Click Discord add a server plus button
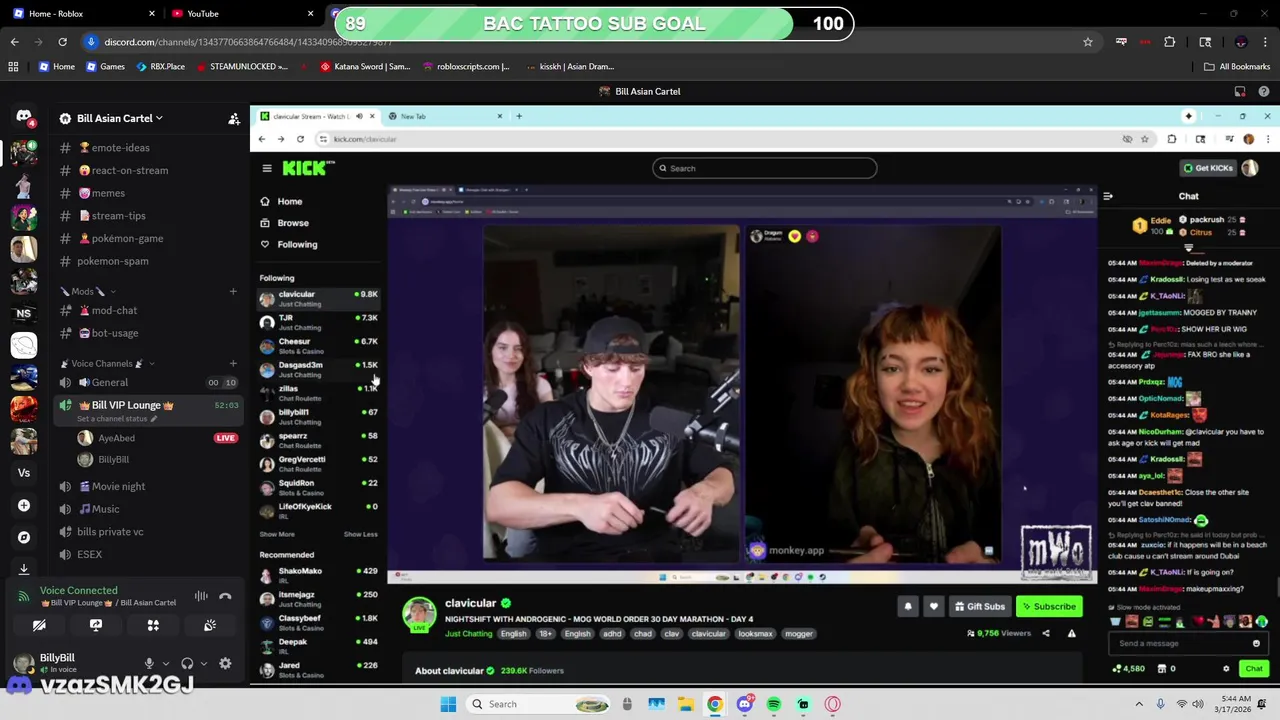This screenshot has width=1280, height=720. [x=24, y=505]
